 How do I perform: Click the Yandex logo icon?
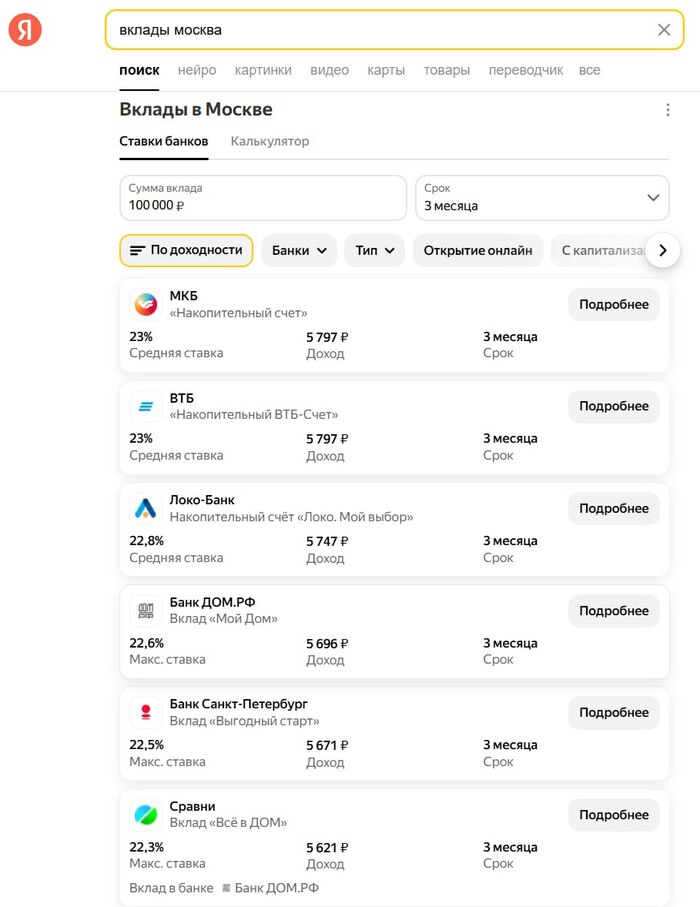(25, 30)
